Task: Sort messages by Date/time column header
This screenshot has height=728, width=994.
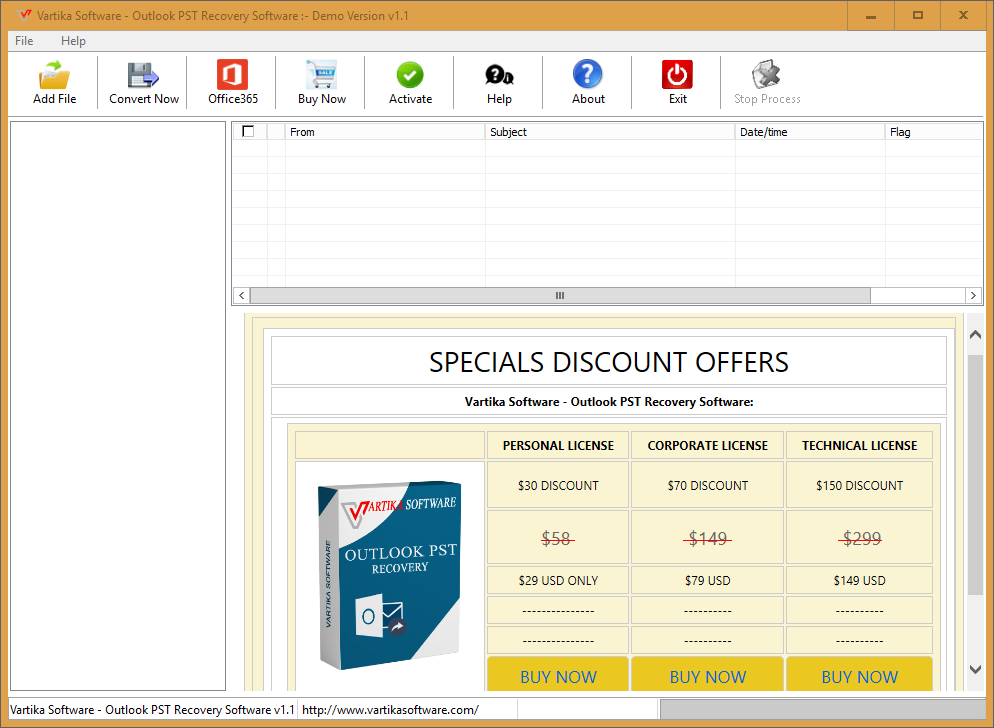Action: pyautogui.click(x=810, y=132)
